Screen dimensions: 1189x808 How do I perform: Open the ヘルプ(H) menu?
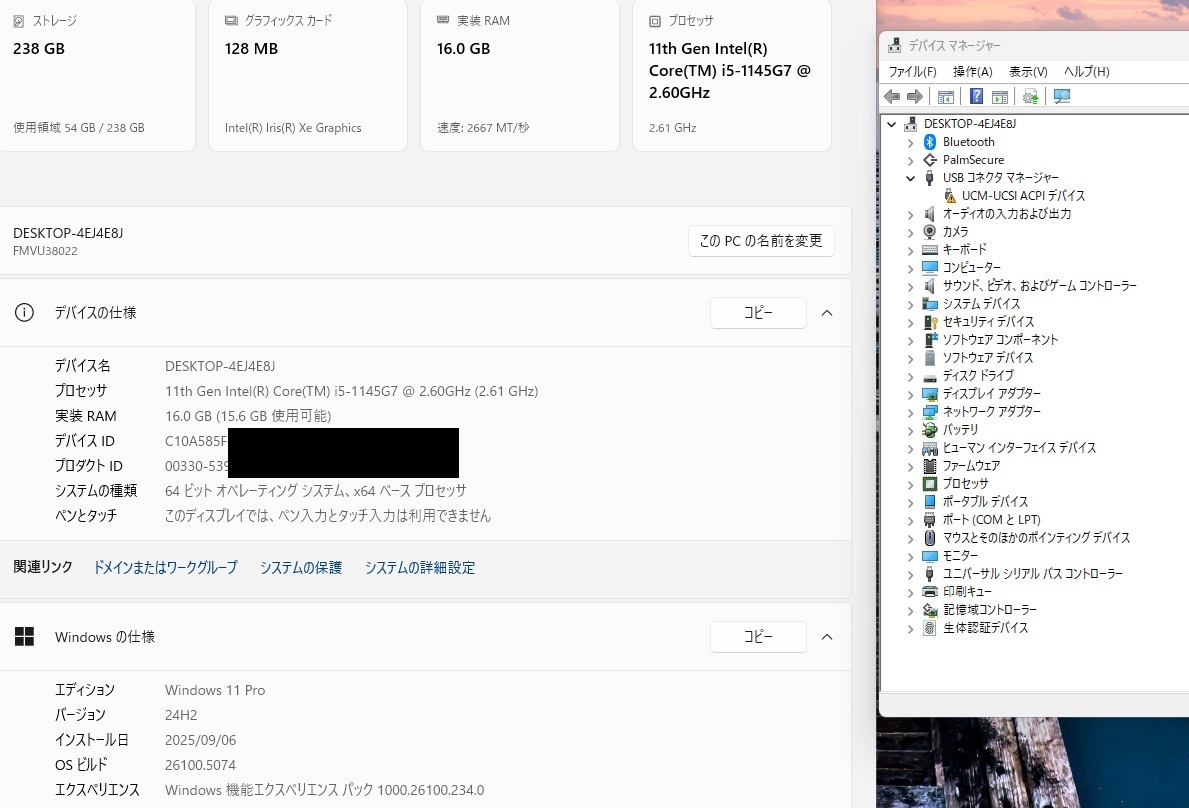click(x=1087, y=71)
